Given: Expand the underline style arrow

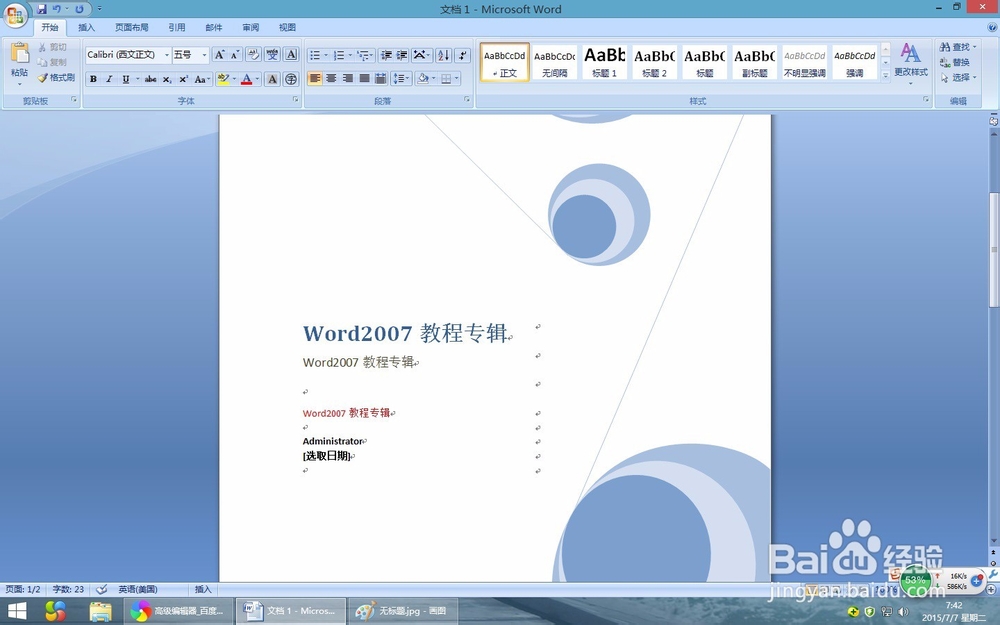Looking at the screenshot, I should click(137, 79).
